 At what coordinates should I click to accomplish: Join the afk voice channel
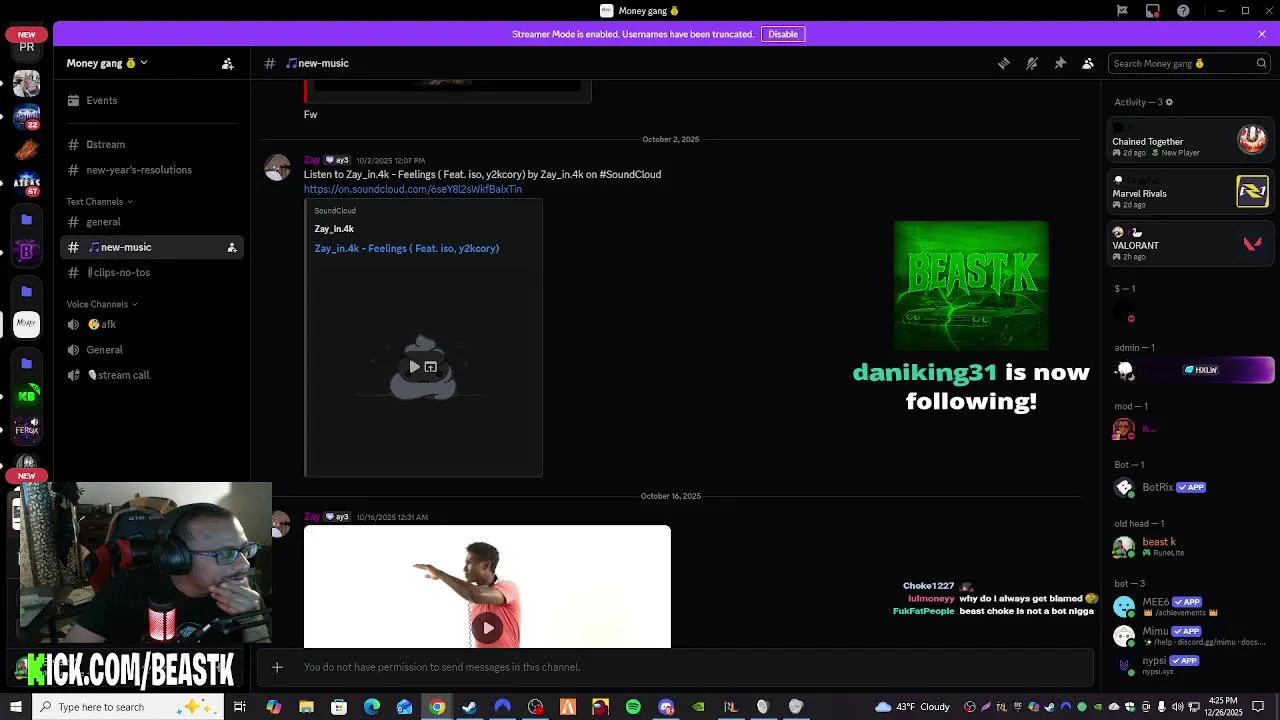coord(151,324)
